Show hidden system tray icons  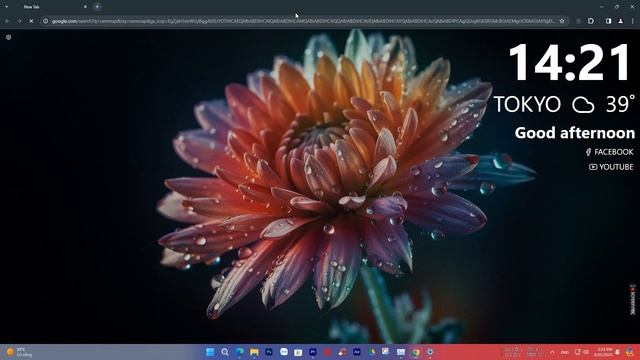552,352
